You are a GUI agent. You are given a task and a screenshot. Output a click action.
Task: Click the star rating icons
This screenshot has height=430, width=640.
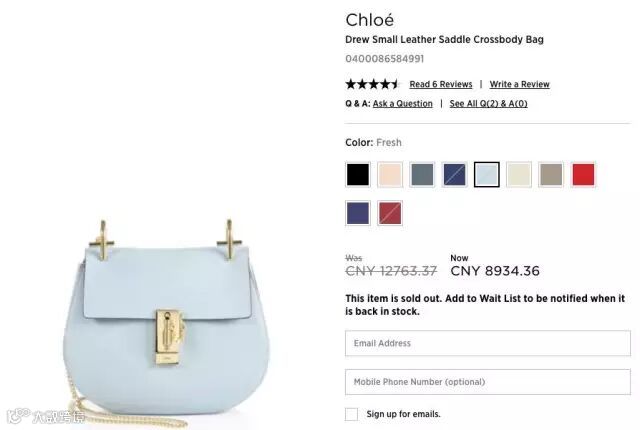click(x=372, y=84)
